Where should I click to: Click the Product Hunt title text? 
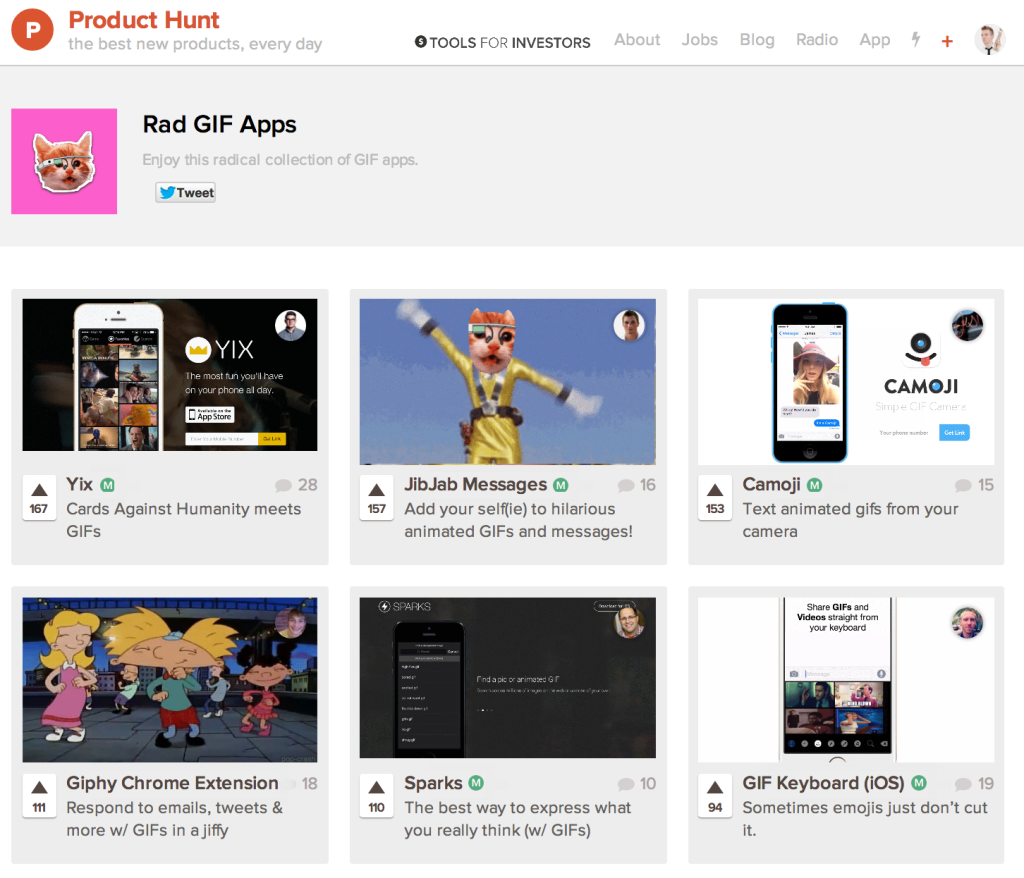(x=144, y=20)
